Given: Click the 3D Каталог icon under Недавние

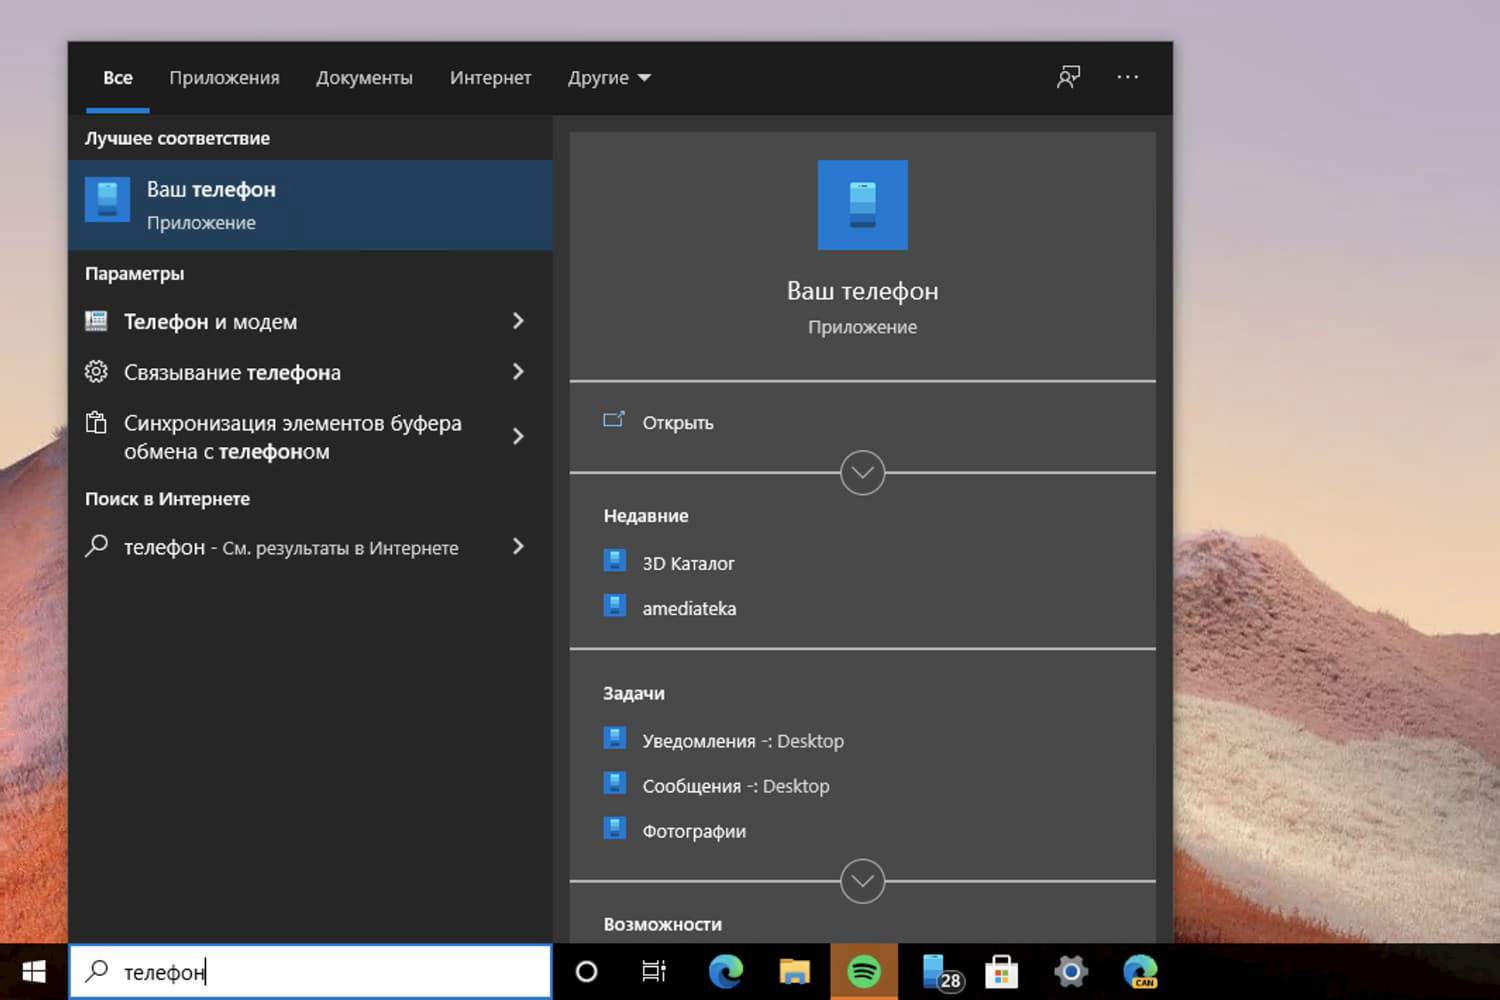Looking at the screenshot, I should point(614,561).
